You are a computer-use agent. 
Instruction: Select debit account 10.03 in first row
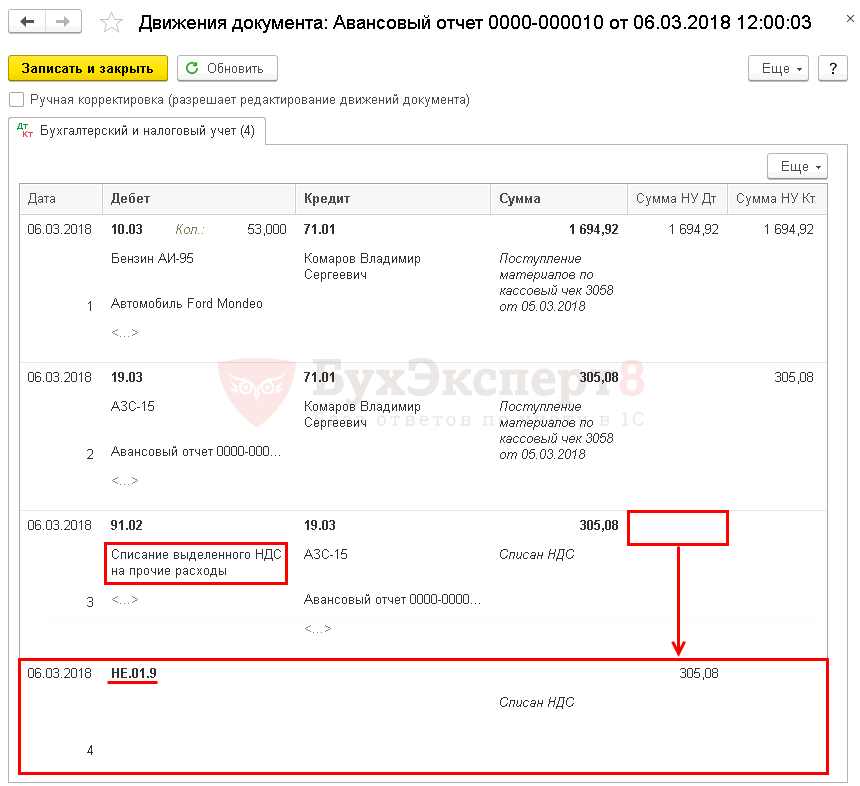[x=127, y=229]
